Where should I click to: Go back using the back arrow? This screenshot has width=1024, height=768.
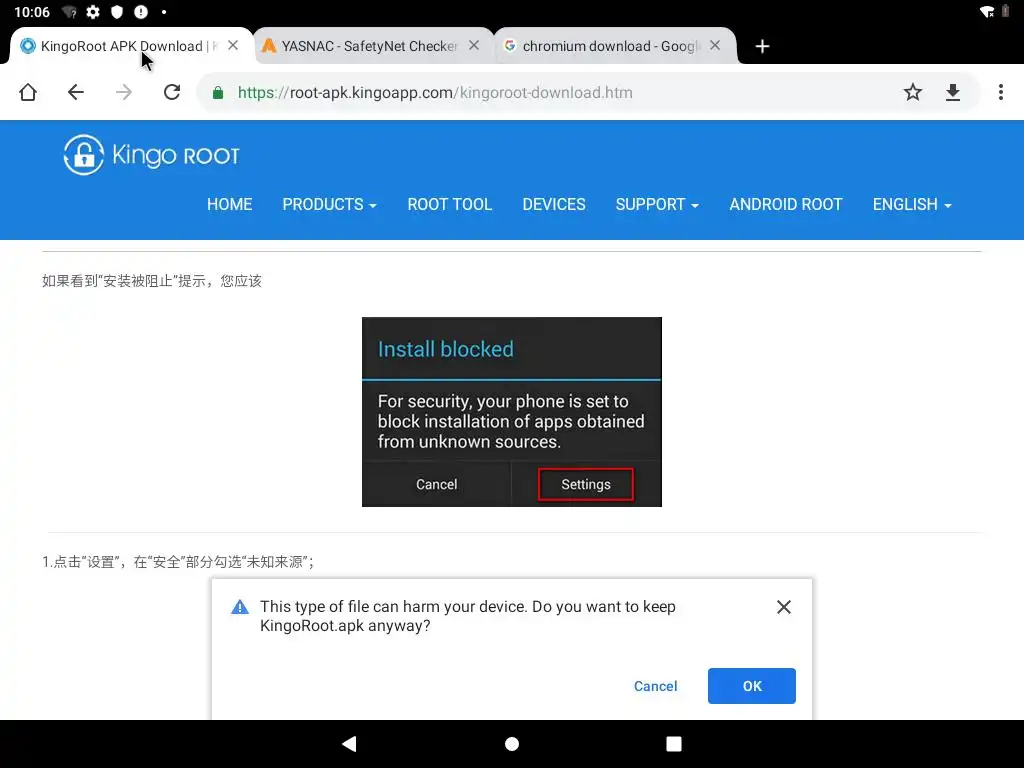[76, 92]
